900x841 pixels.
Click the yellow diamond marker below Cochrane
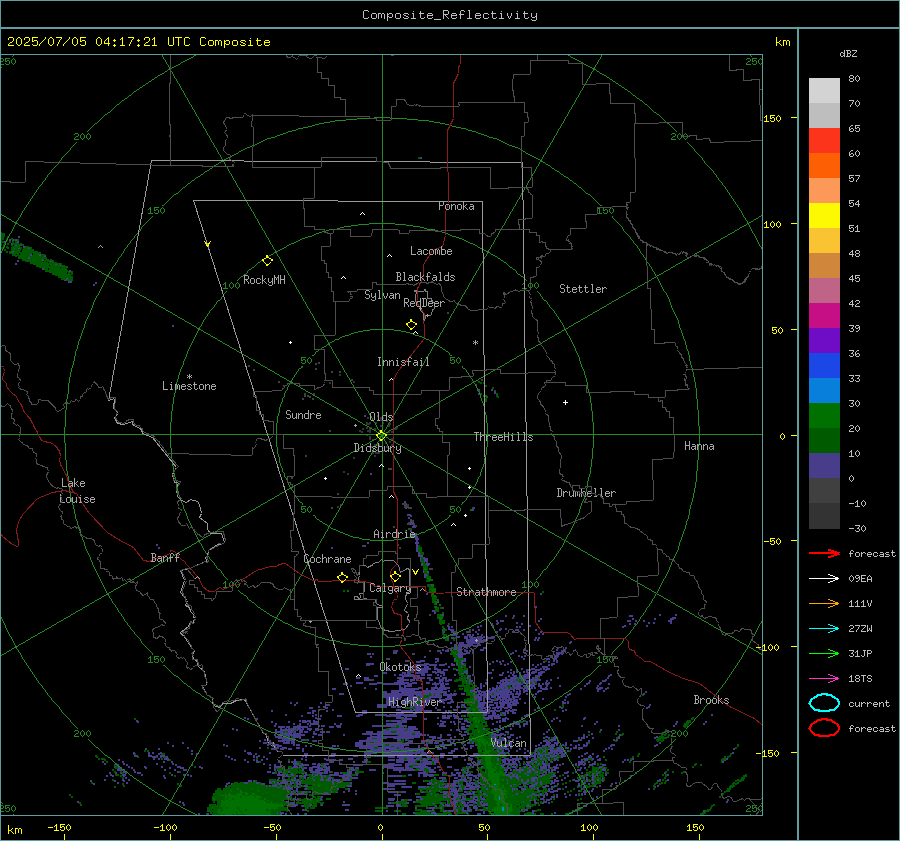pos(343,577)
